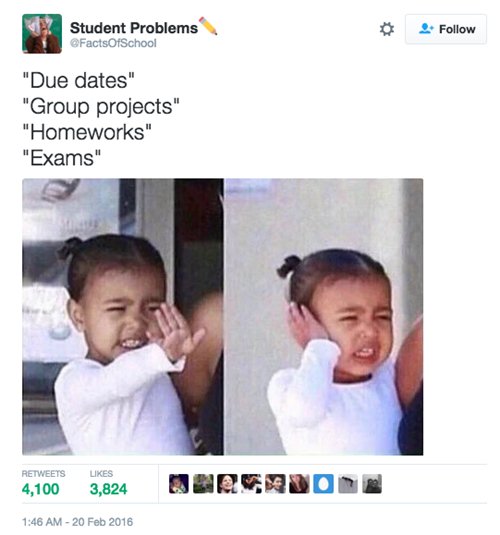Click the Follow button

coord(446,29)
